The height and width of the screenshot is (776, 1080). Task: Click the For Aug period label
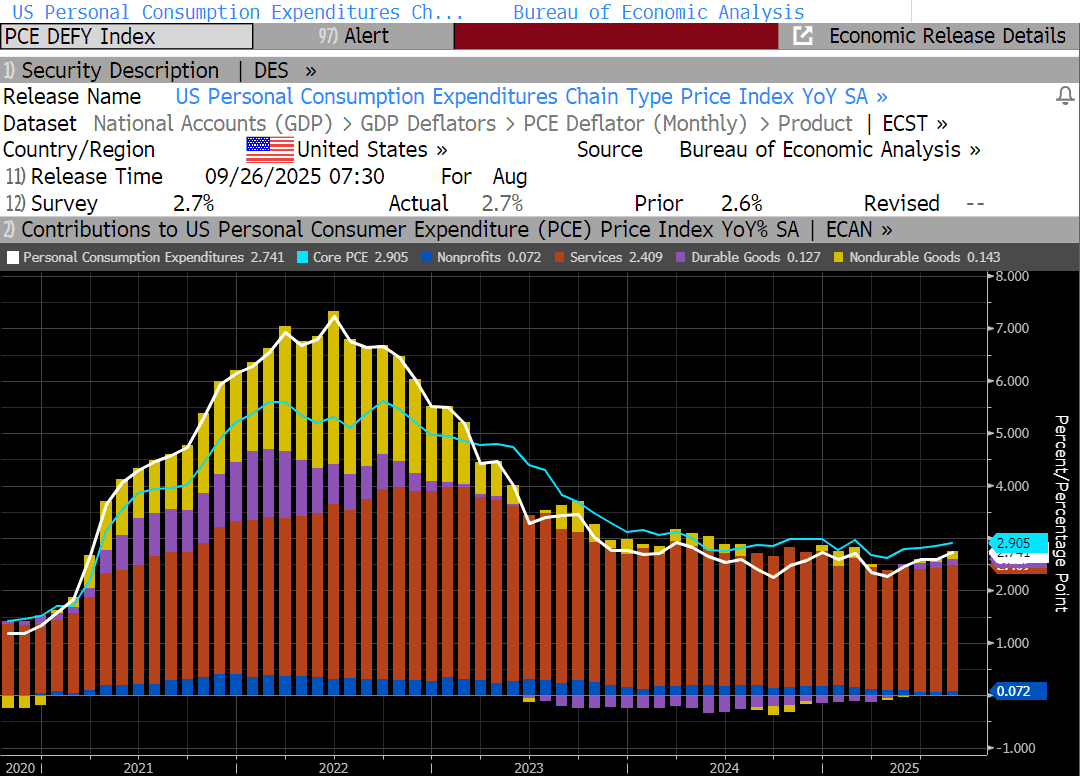(484, 176)
